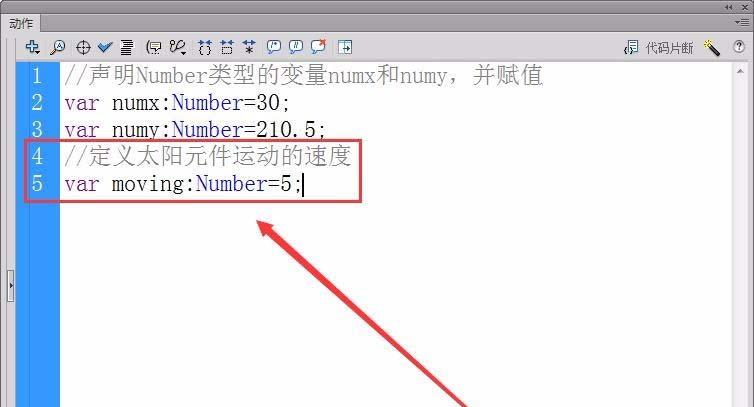Click the comment '//定义太阳元件运动的速度'

(207, 156)
